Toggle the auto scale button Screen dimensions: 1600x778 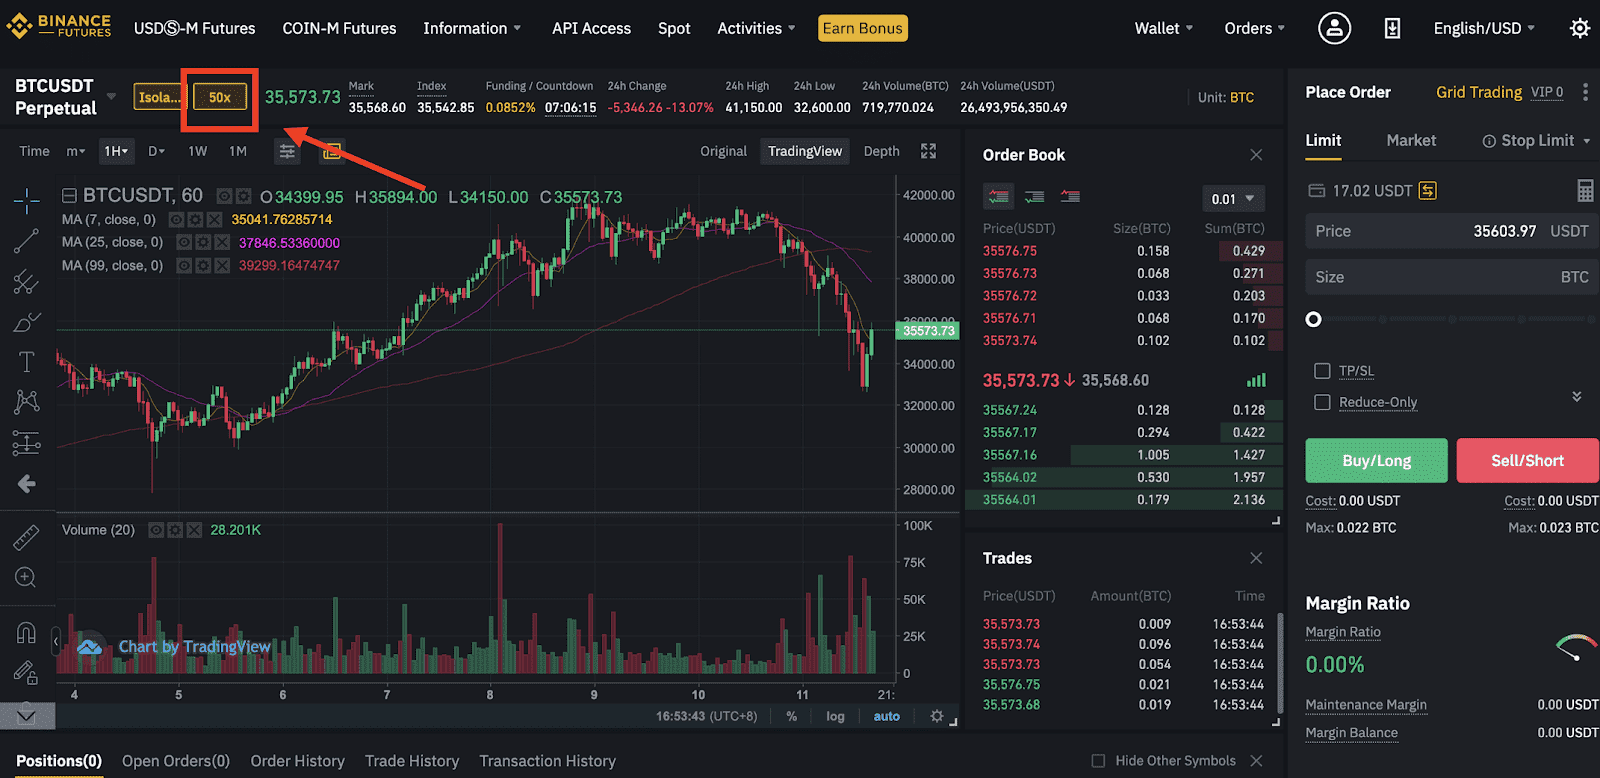(886, 716)
